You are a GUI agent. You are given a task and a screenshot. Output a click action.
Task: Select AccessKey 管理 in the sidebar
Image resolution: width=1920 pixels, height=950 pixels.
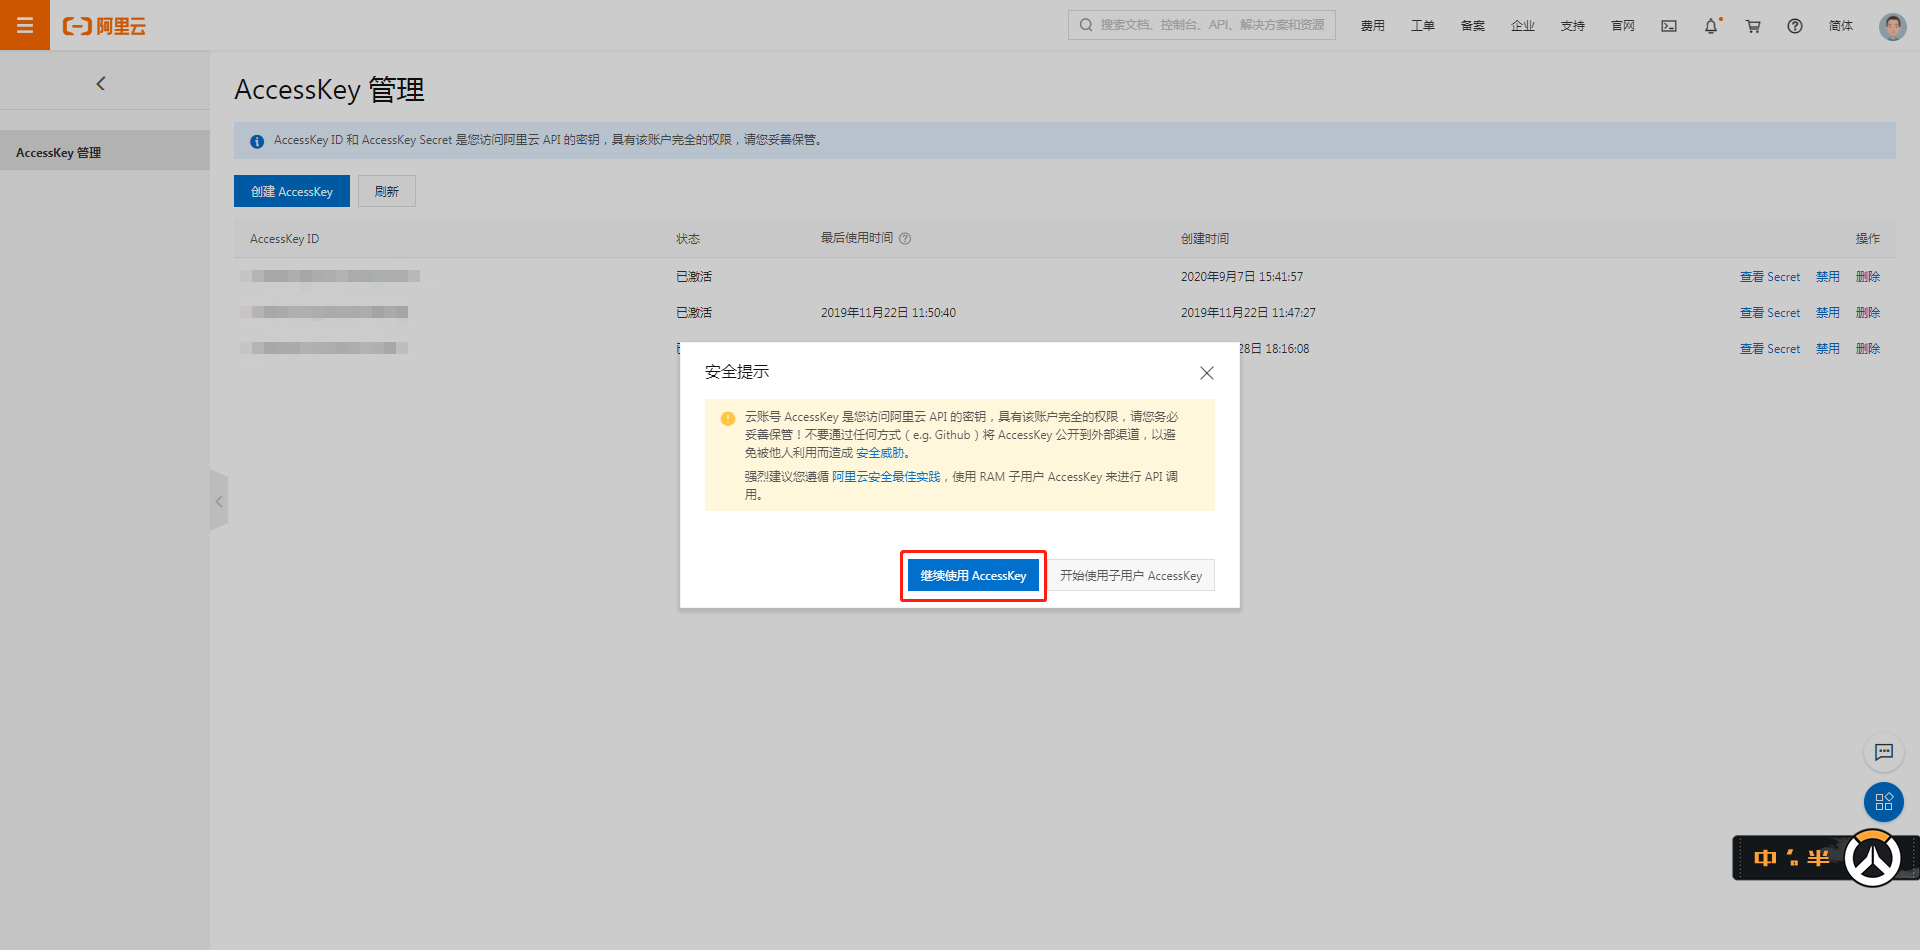[x=105, y=152]
